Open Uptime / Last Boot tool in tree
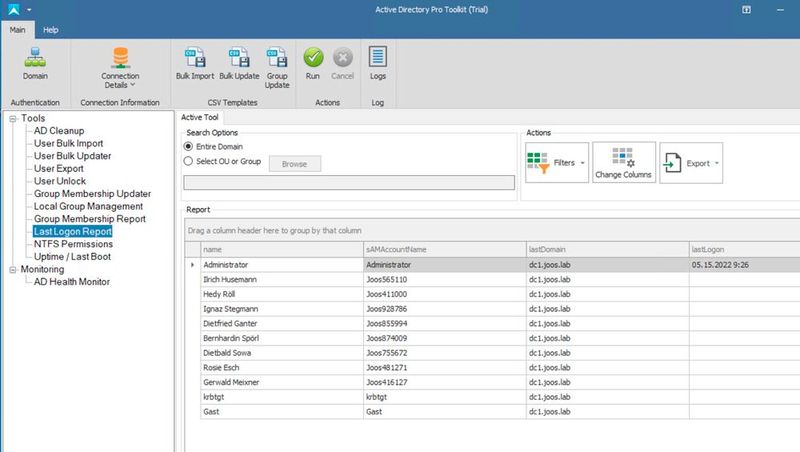The image size is (800, 452). point(72,257)
